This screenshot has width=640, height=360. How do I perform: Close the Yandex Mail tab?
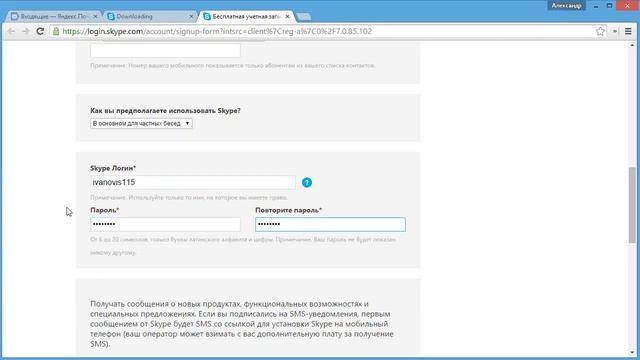tap(95, 16)
